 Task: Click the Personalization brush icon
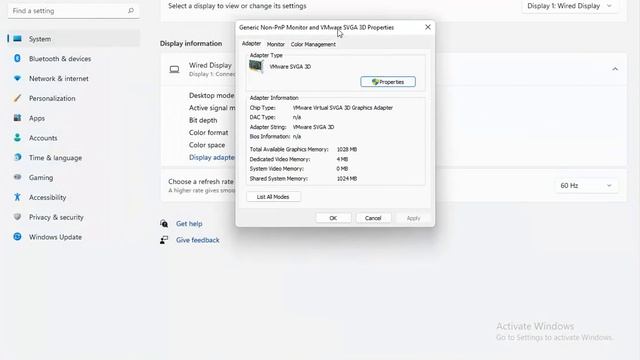tap(17, 98)
